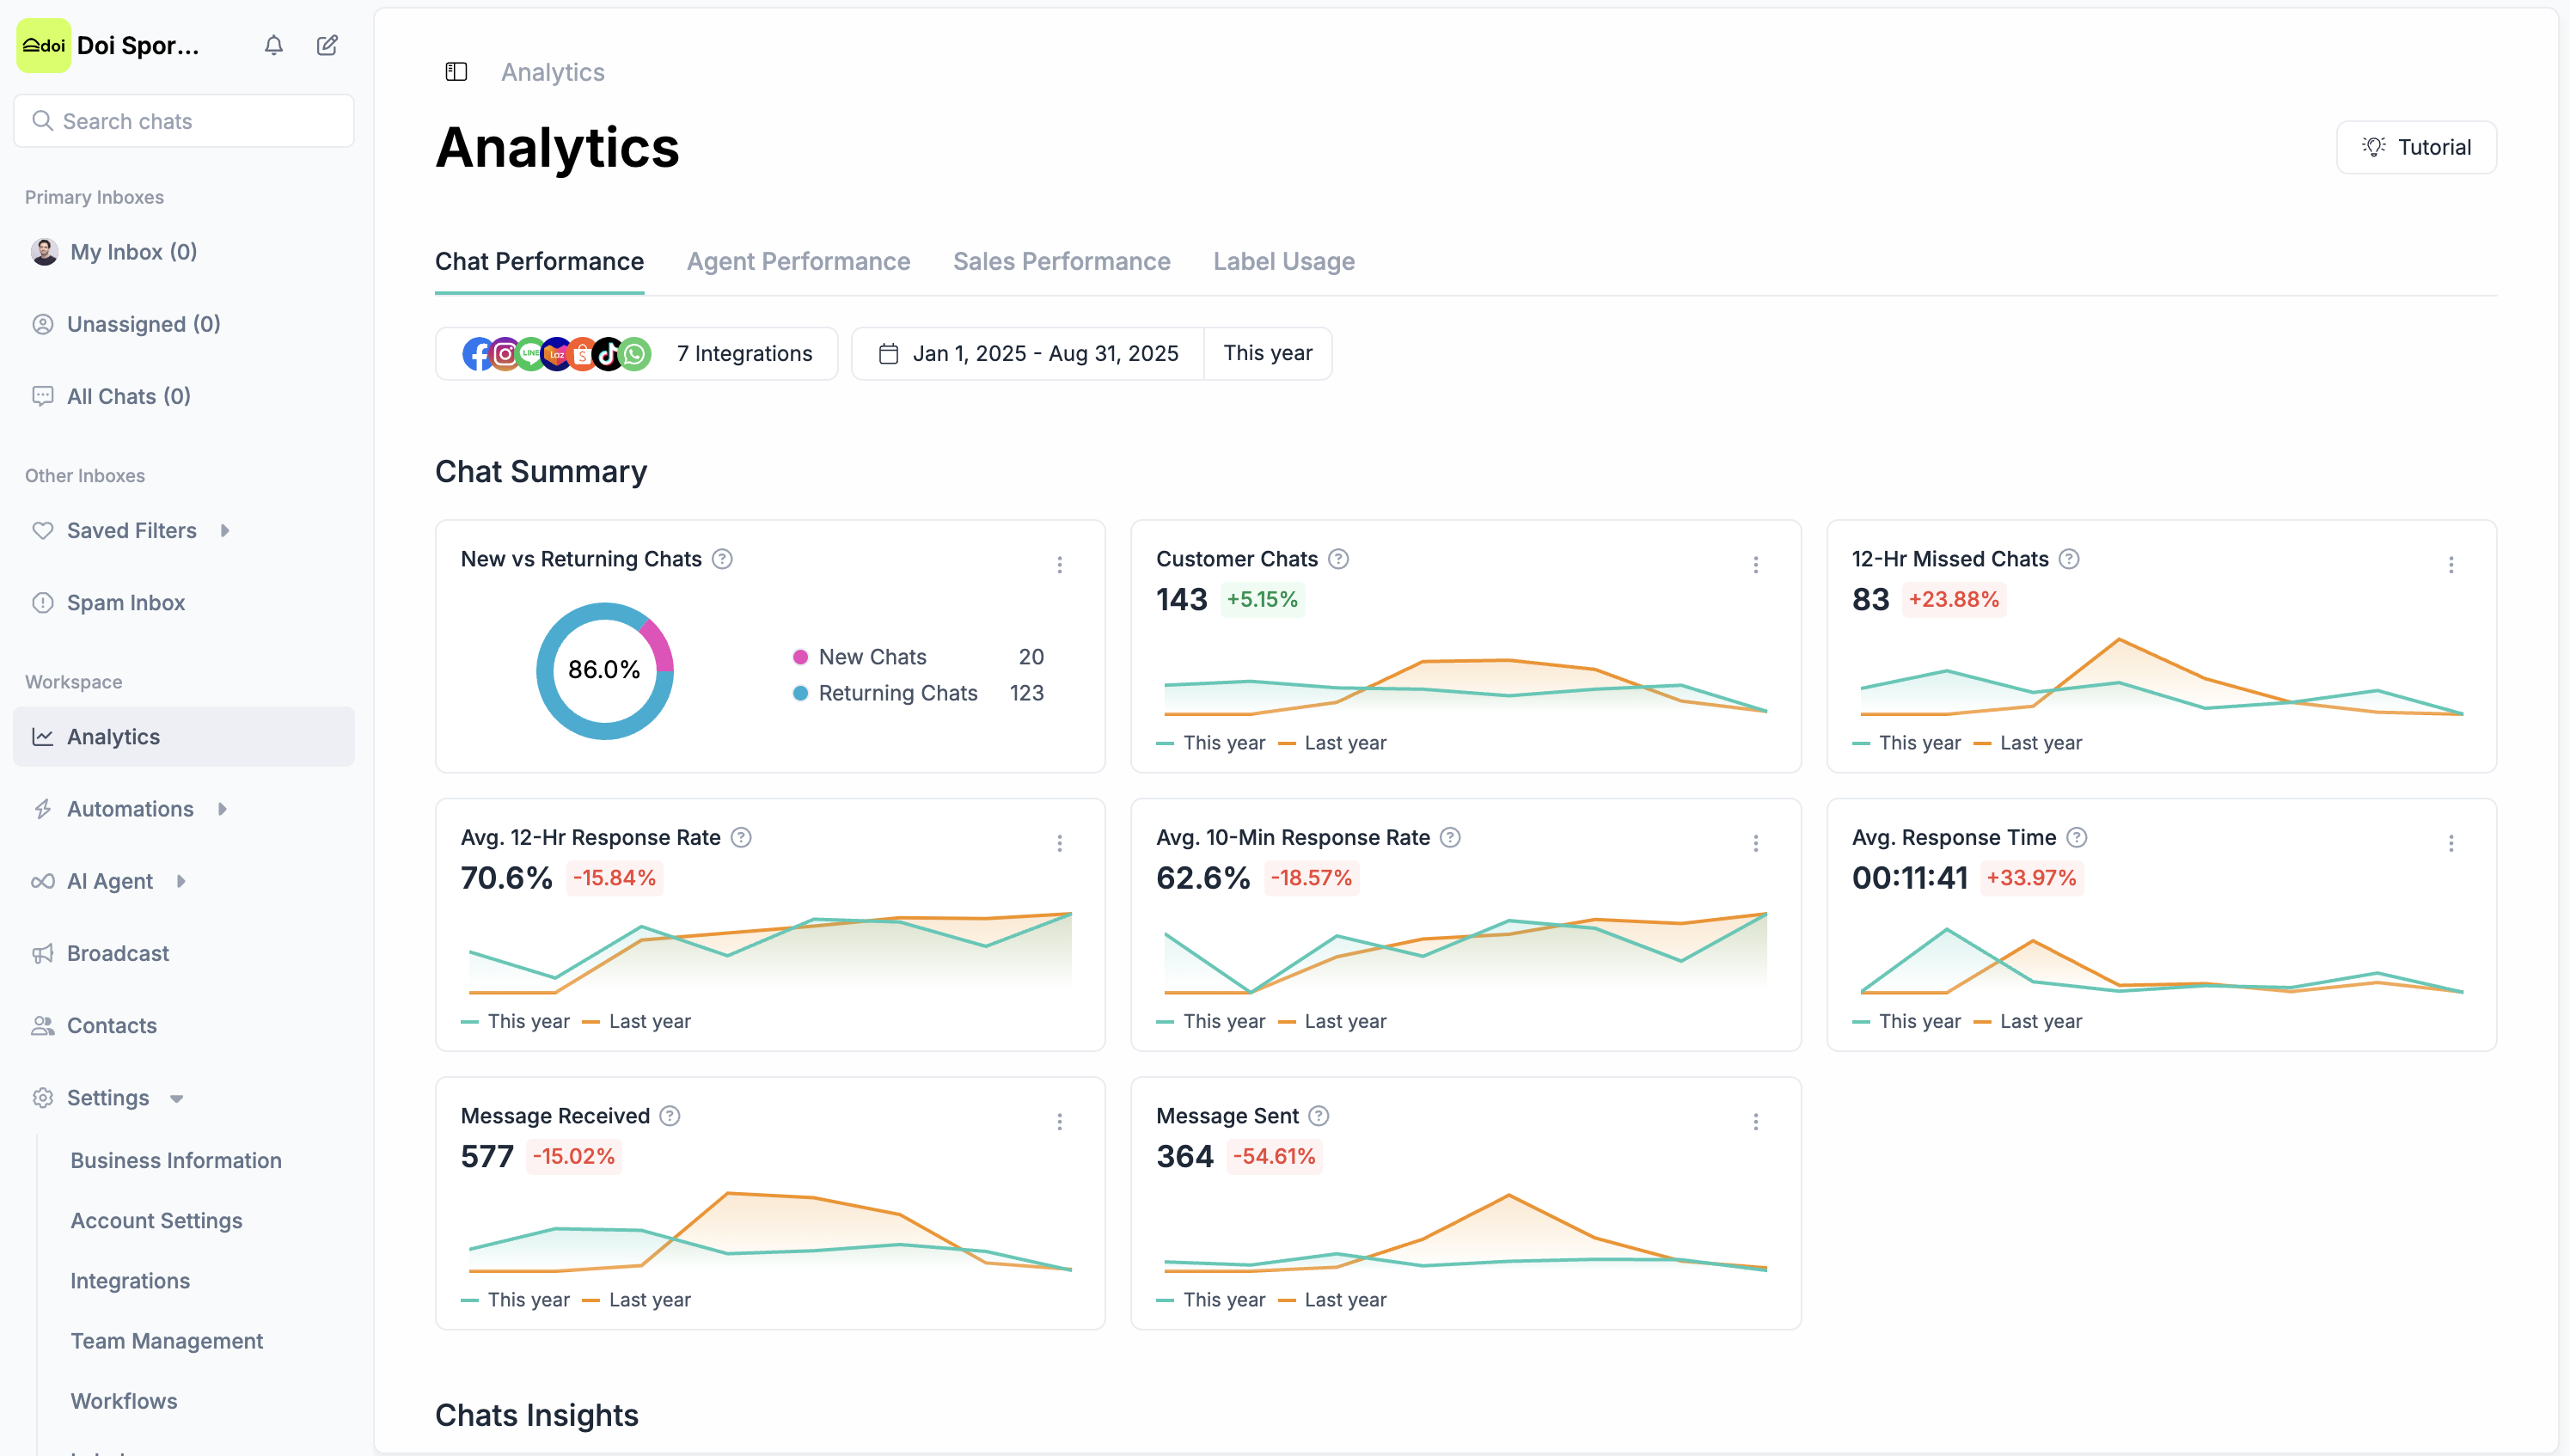
Task: Click the New Chats pink legend dot
Action: [800, 657]
